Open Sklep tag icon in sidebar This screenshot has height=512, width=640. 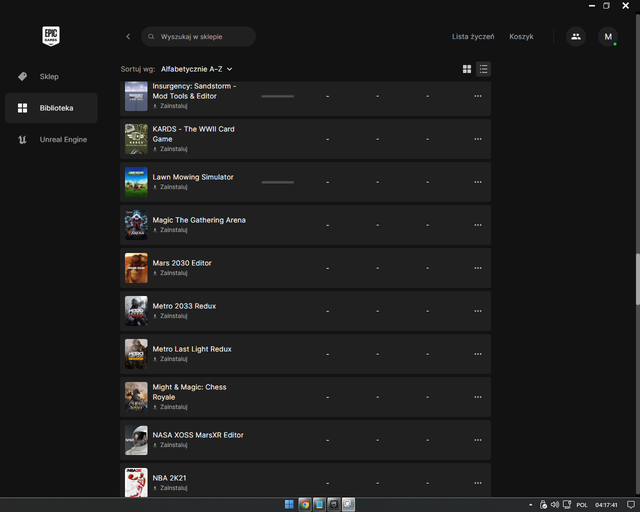(22, 76)
